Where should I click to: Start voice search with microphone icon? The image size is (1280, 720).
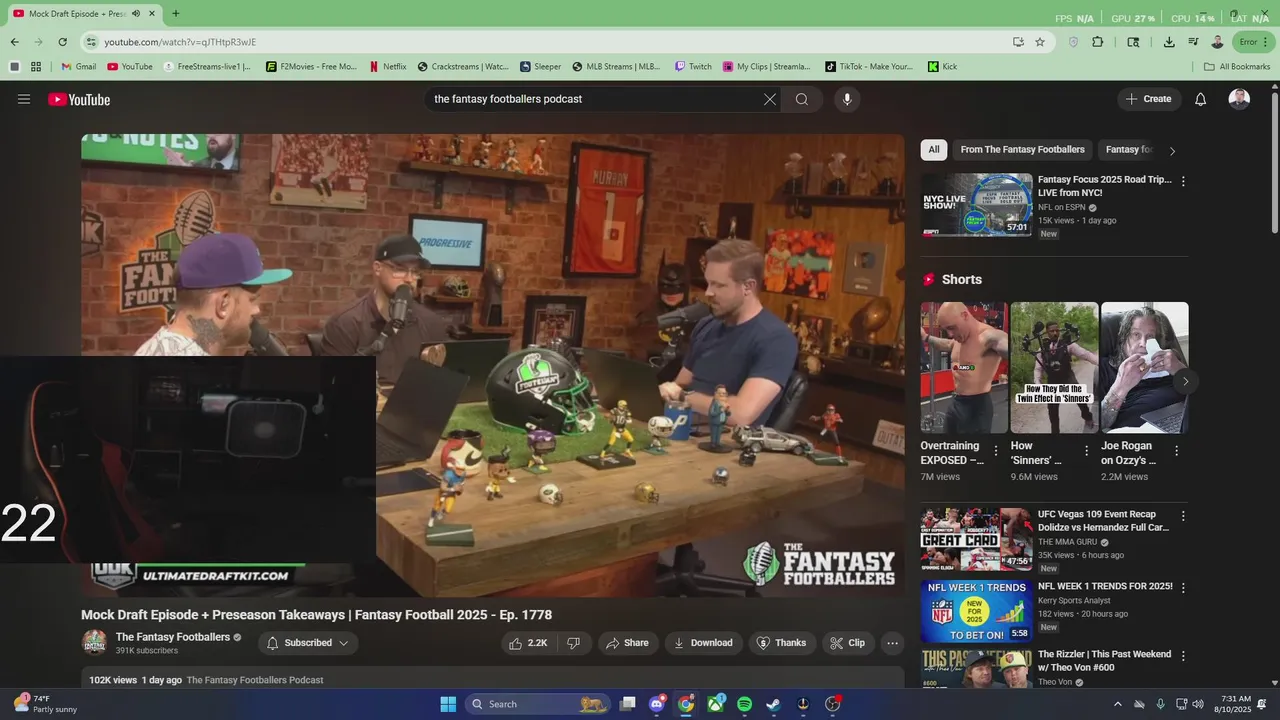click(x=847, y=99)
